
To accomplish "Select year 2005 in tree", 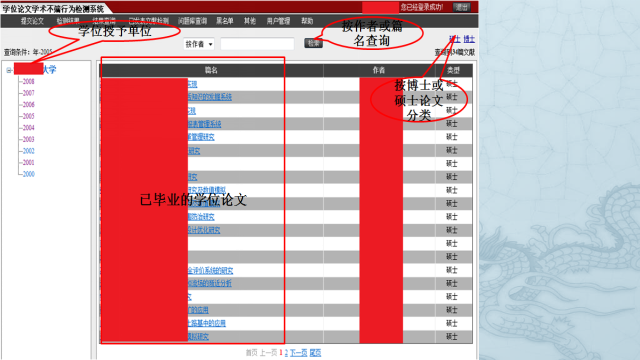I will pos(29,116).
